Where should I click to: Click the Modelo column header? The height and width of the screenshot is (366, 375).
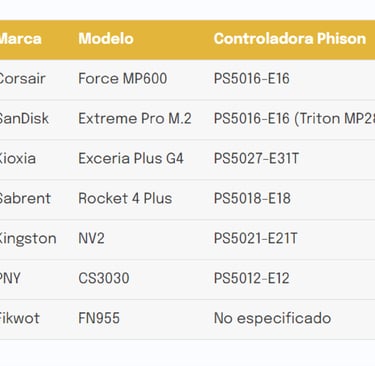106,39
